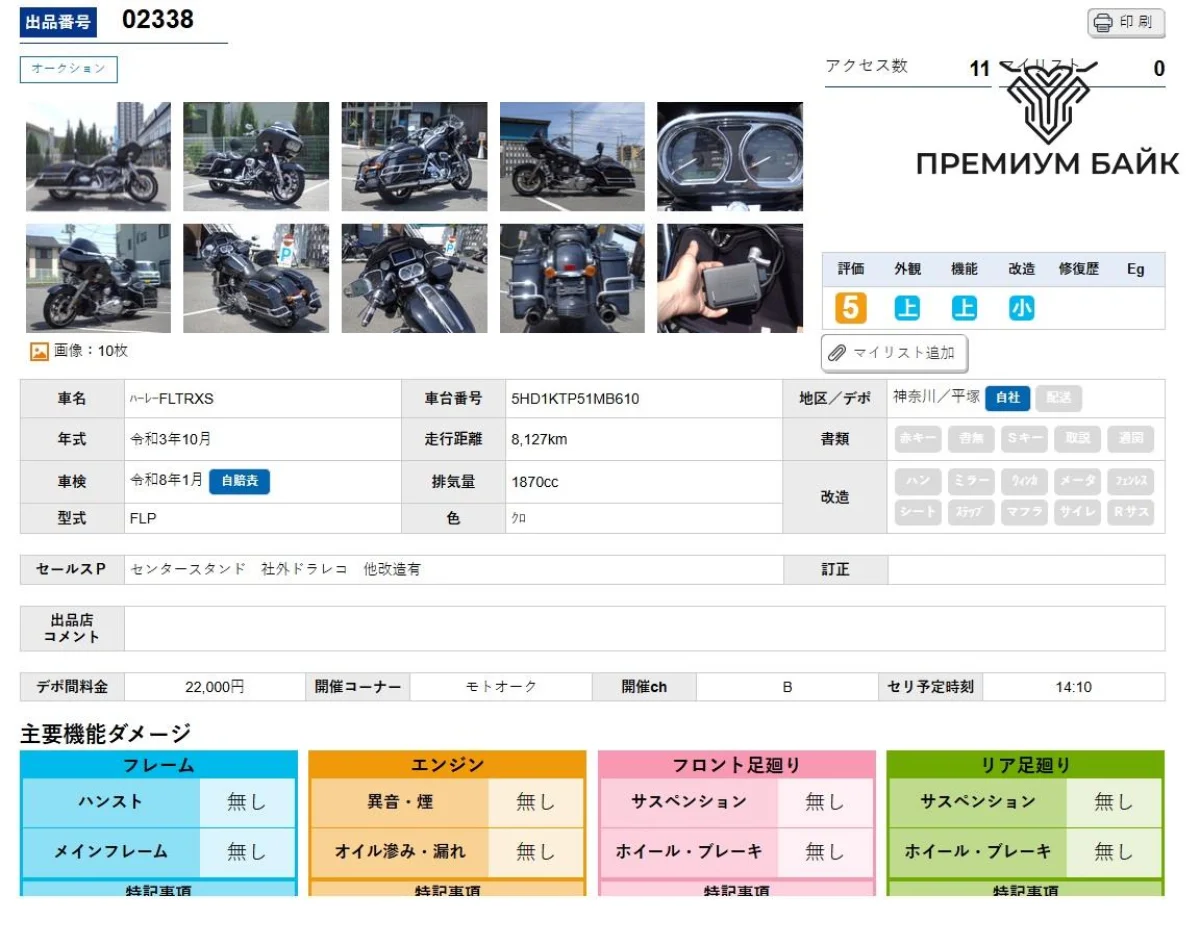
Task: Click the blue 上 badge under 機能
Action: pos(964,308)
